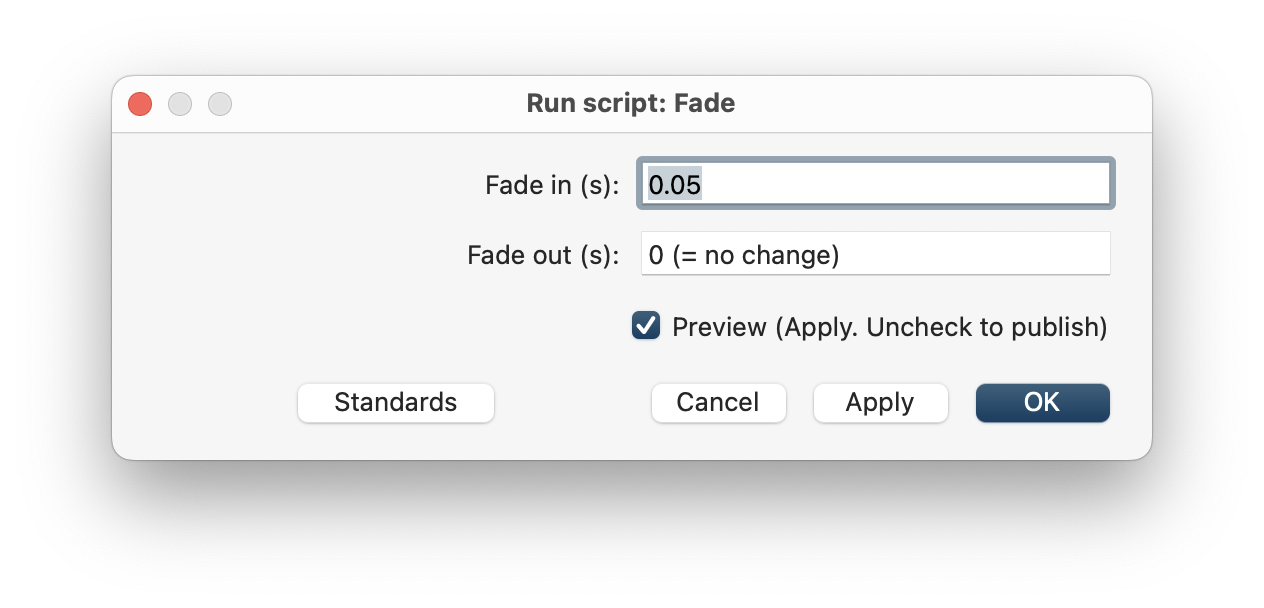Viewport: 1264px width, 608px height.
Task: Click the checkmark in the blue Preview box
Action: pyautogui.click(x=646, y=326)
